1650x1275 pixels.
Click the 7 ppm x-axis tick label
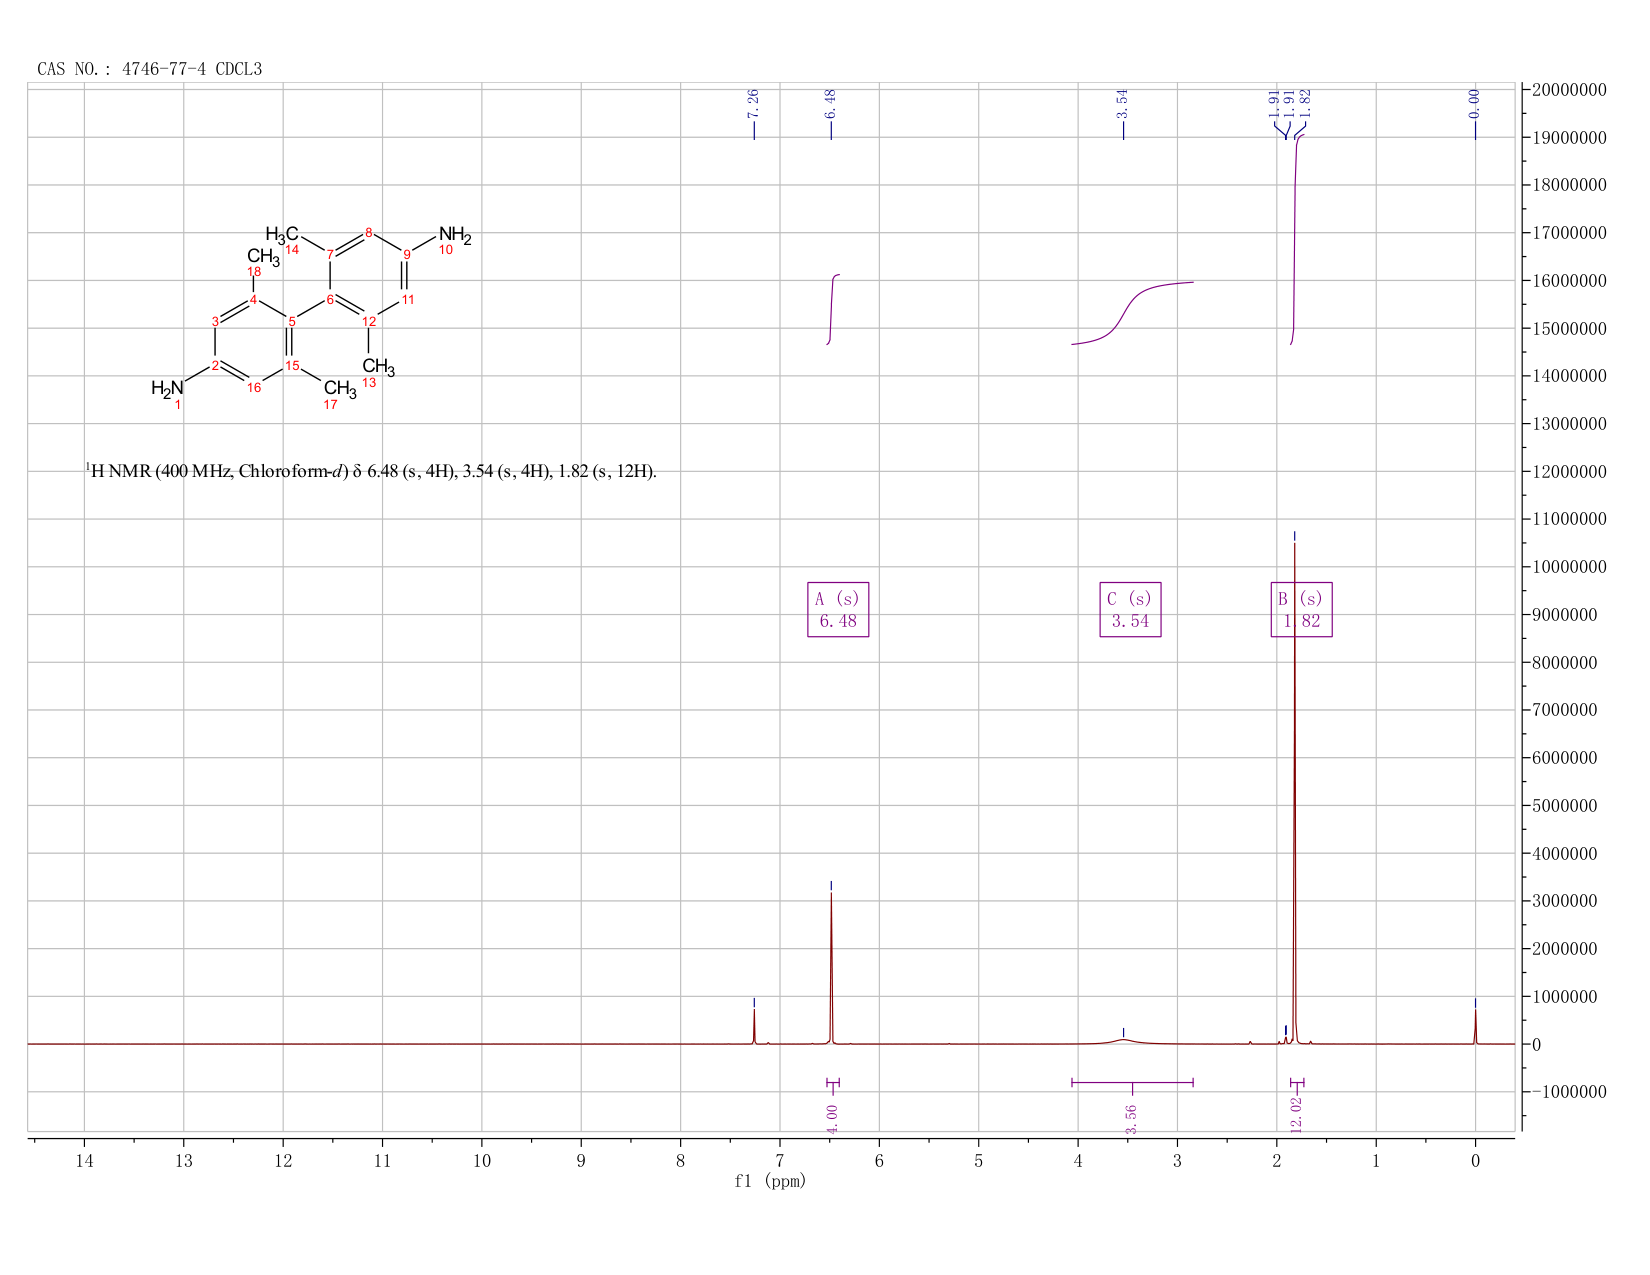780,1160
